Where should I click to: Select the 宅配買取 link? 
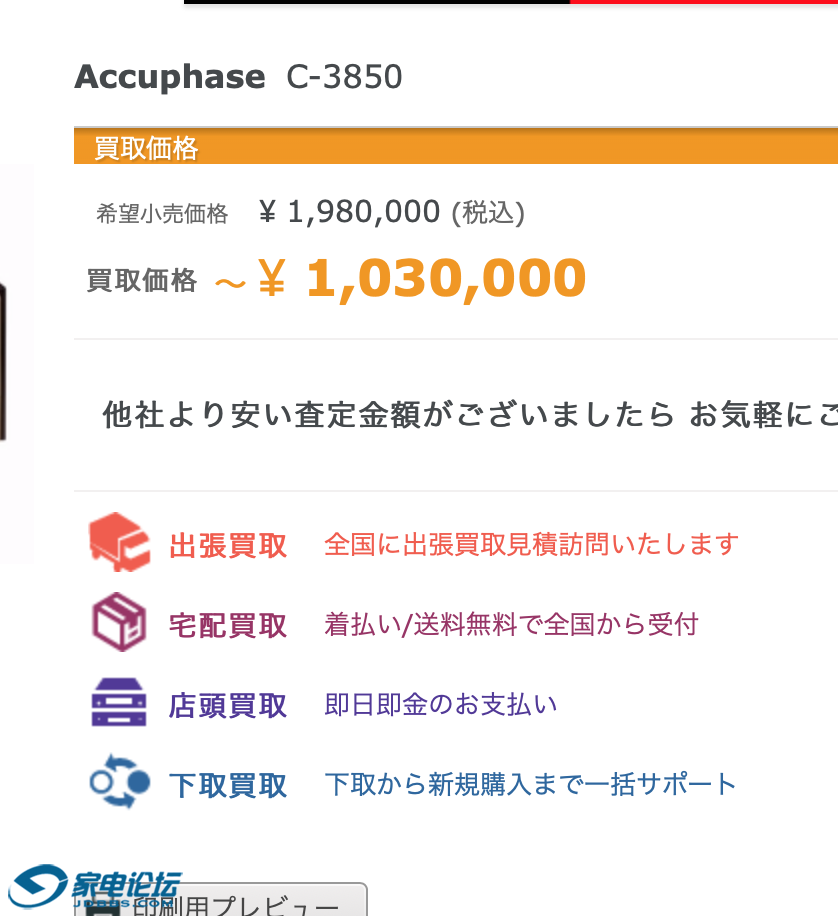tap(228, 626)
